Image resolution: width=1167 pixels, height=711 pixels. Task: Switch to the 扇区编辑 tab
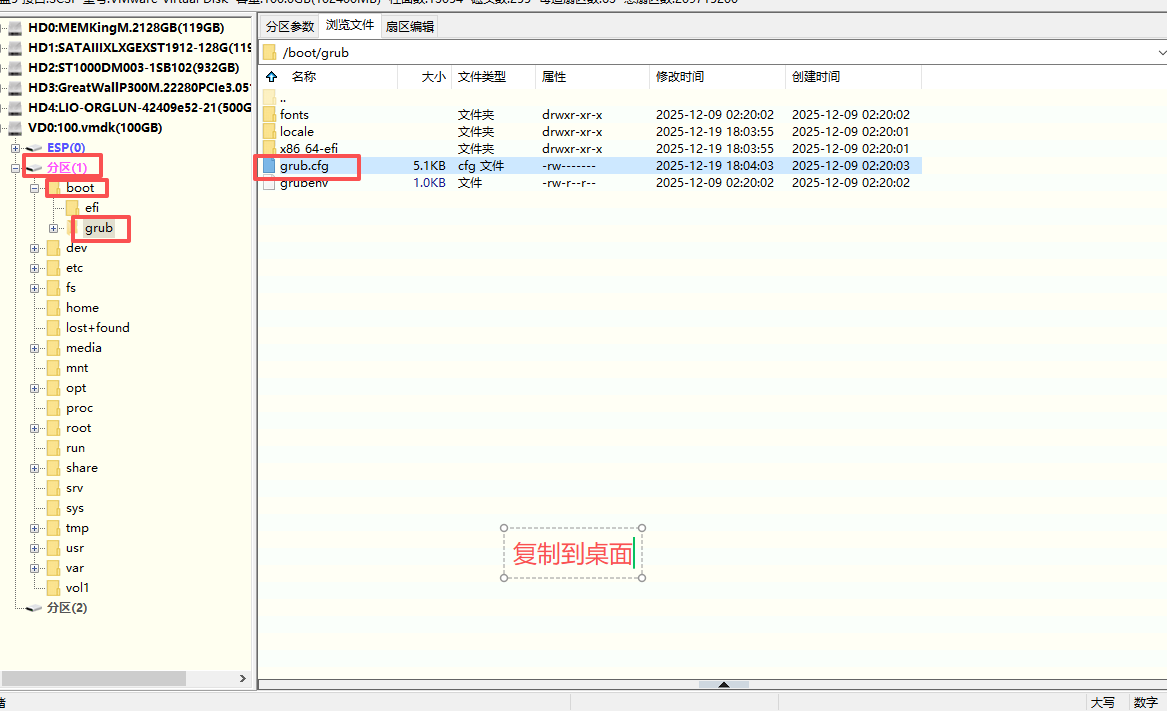pyautogui.click(x=409, y=26)
